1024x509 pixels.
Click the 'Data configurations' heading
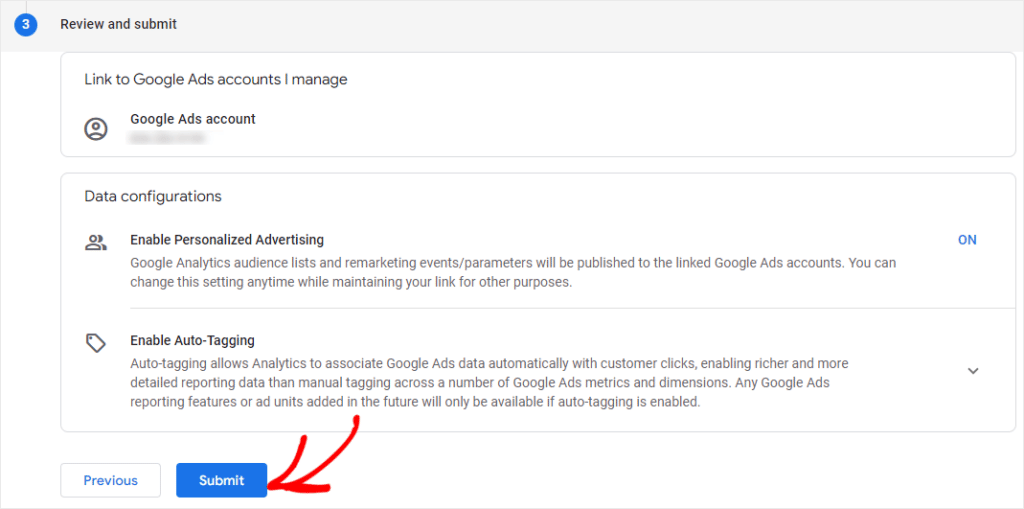click(x=153, y=196)
